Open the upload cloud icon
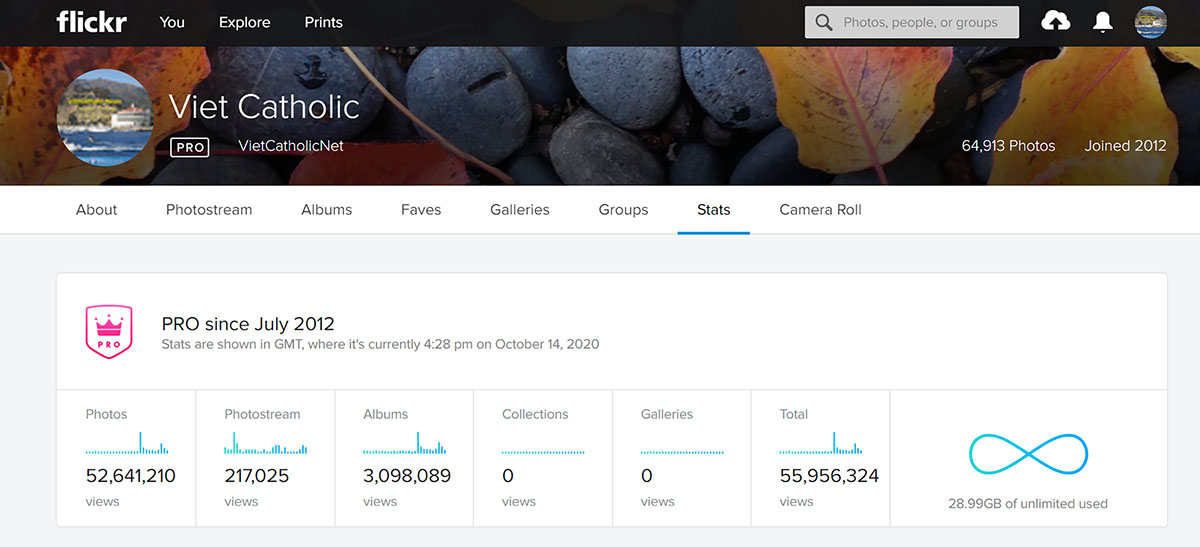 [1055, 21]
